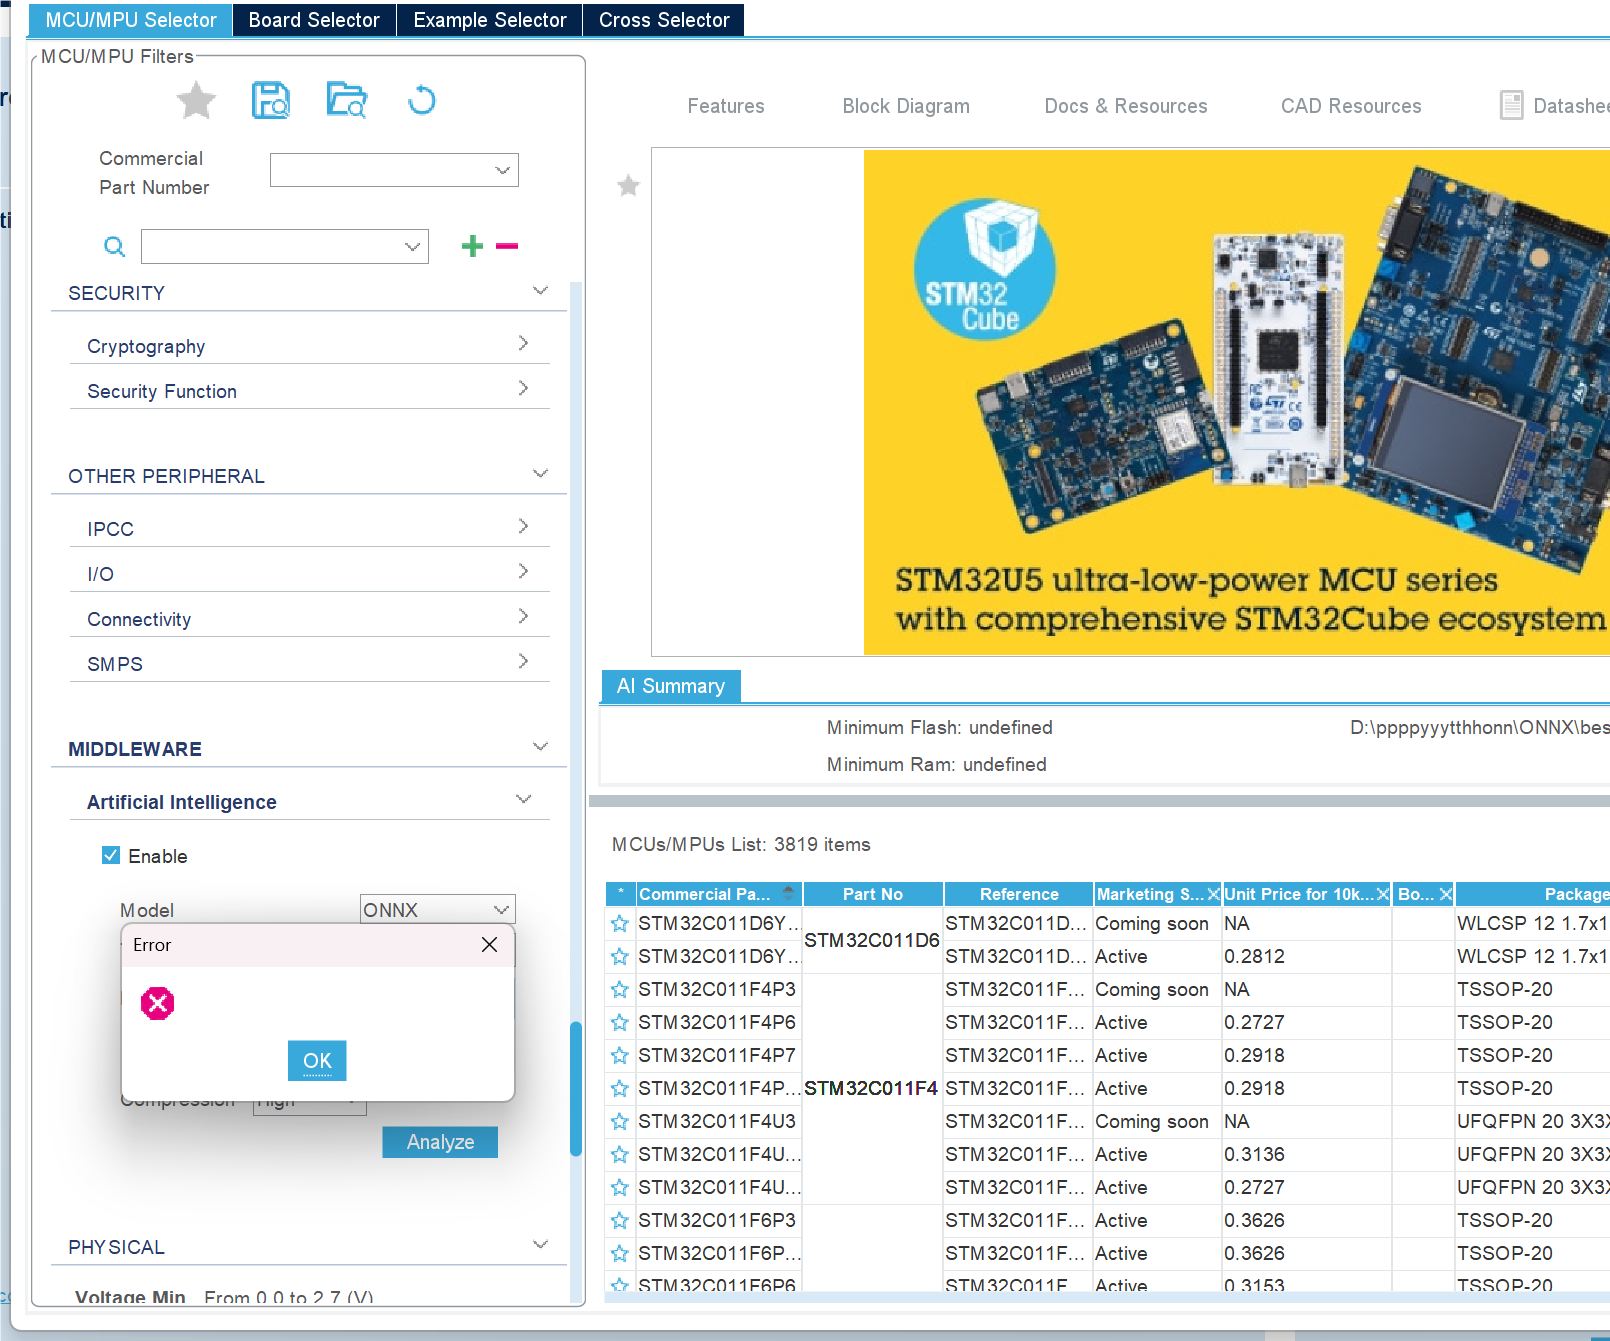Remove the Bo... column via X
Screen dimensions: 1610x1341
pyautogui.click(x=1445, y=894)
